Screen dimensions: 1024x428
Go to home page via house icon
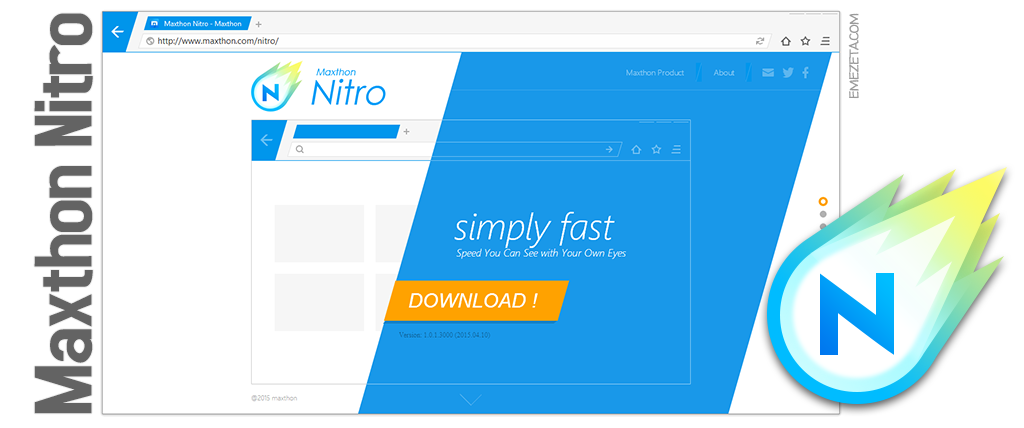click(786, 41)
